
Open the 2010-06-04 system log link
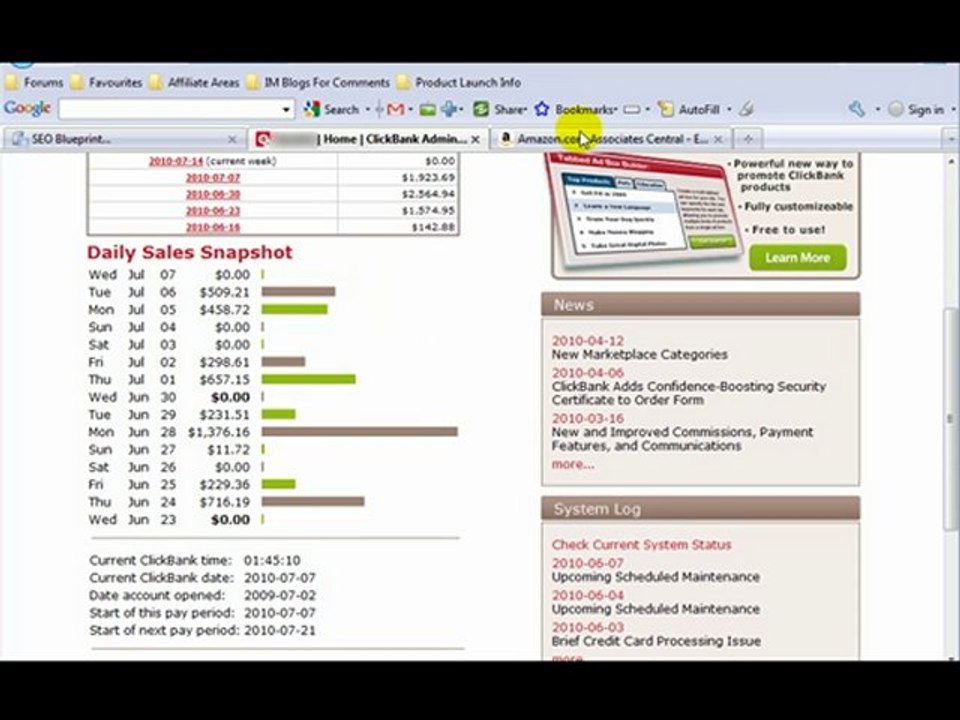click(x=588, y=595)
